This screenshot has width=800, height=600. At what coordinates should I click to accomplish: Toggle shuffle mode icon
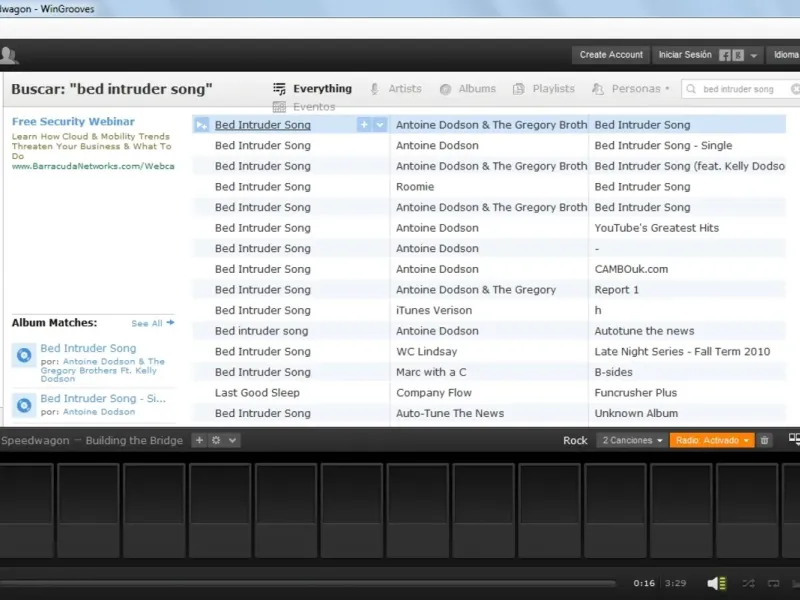coord(748,583)
